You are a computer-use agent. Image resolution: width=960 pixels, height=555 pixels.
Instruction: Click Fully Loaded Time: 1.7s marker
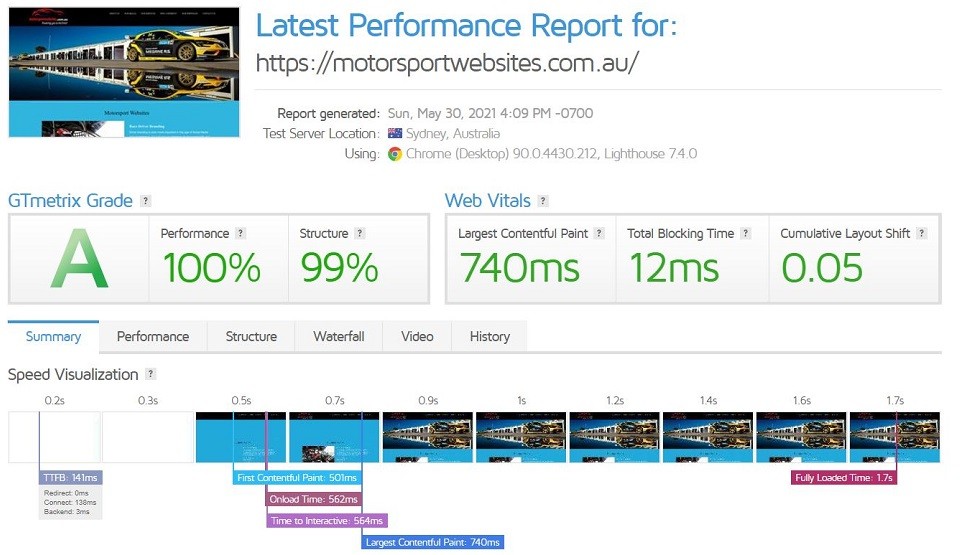pyautogui.click(x=844, y=478)
